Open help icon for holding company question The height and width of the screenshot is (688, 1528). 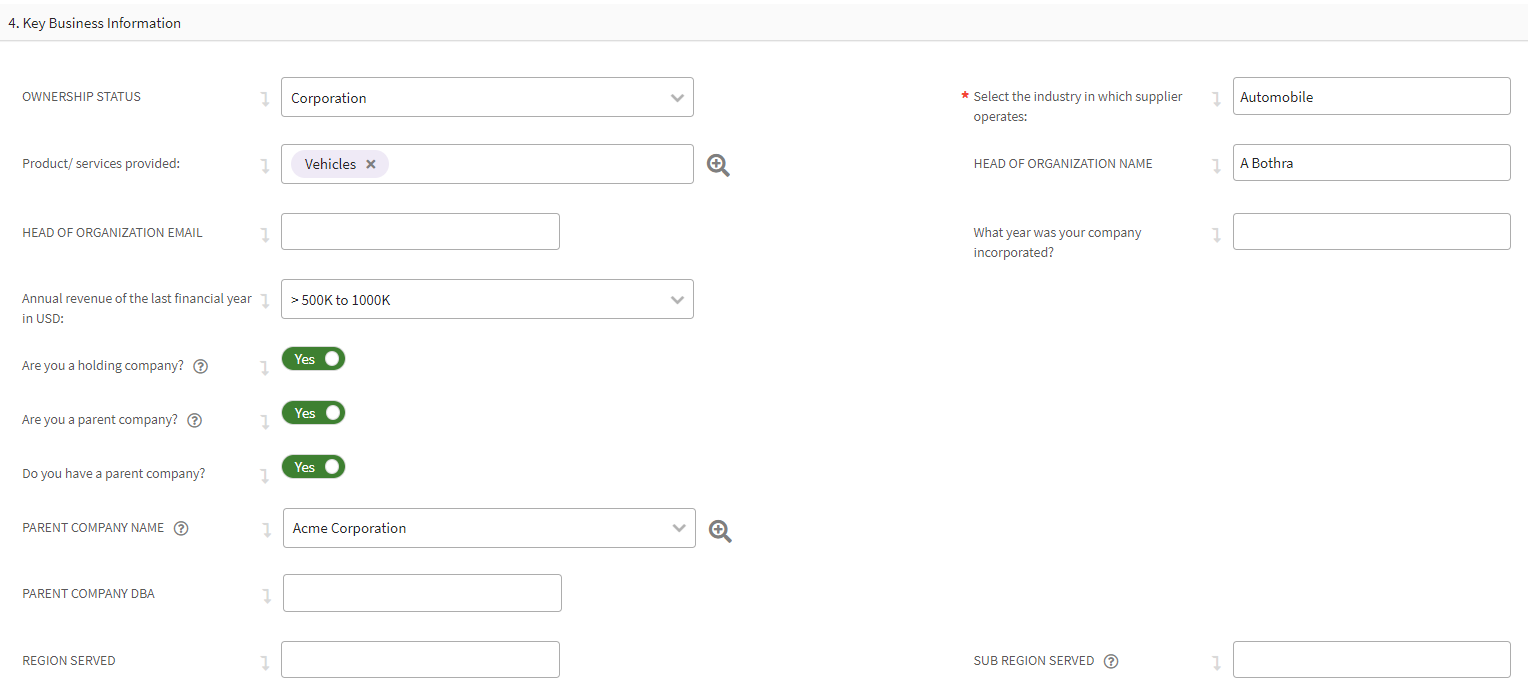tap(200, 366)
